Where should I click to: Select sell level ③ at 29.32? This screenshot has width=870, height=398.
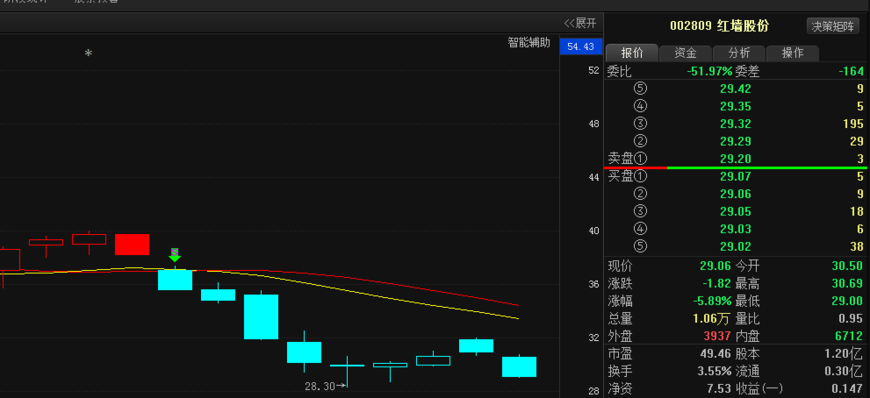[735, 123]
